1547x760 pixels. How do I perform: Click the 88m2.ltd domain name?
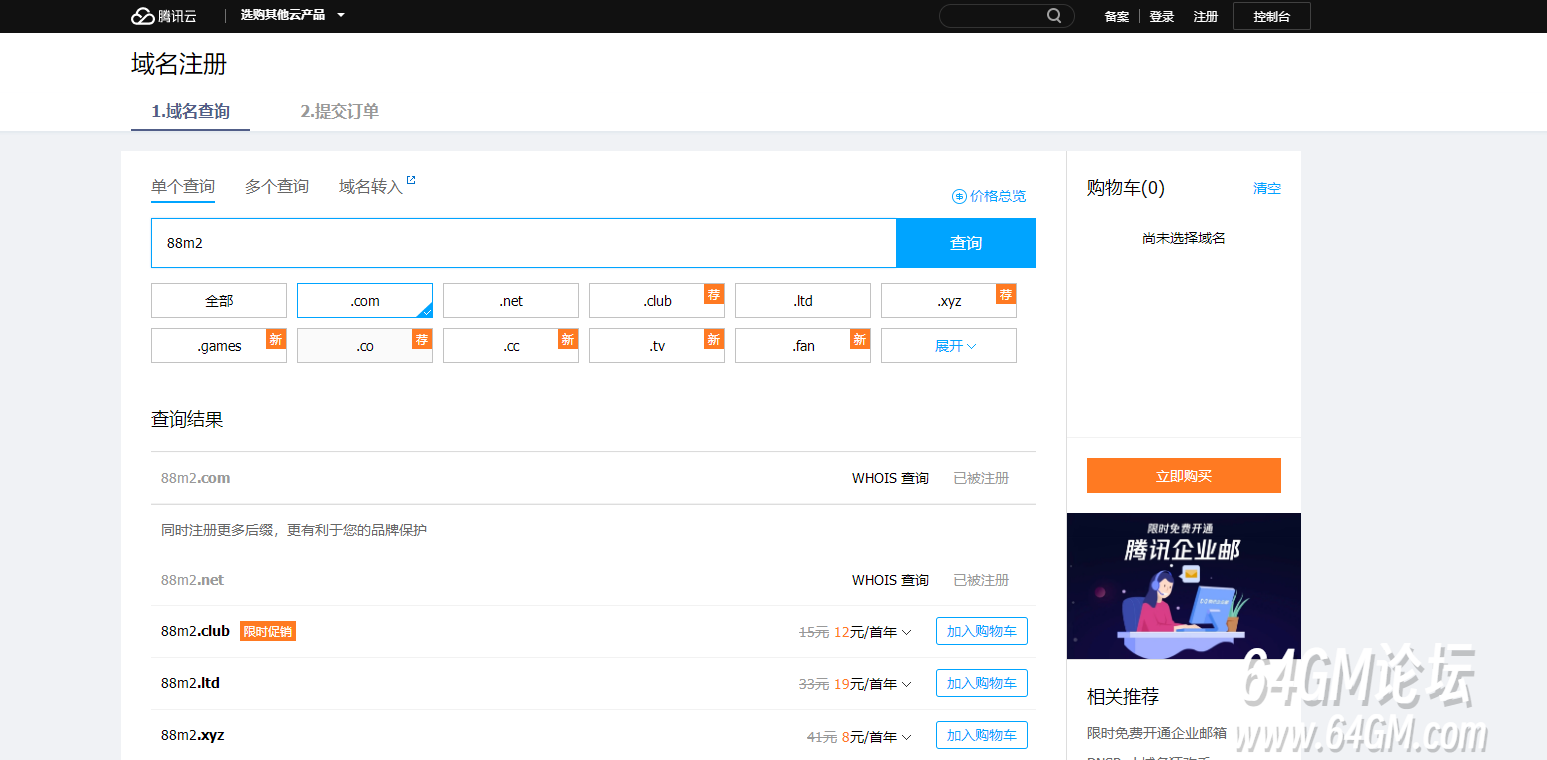coord(190,683)
